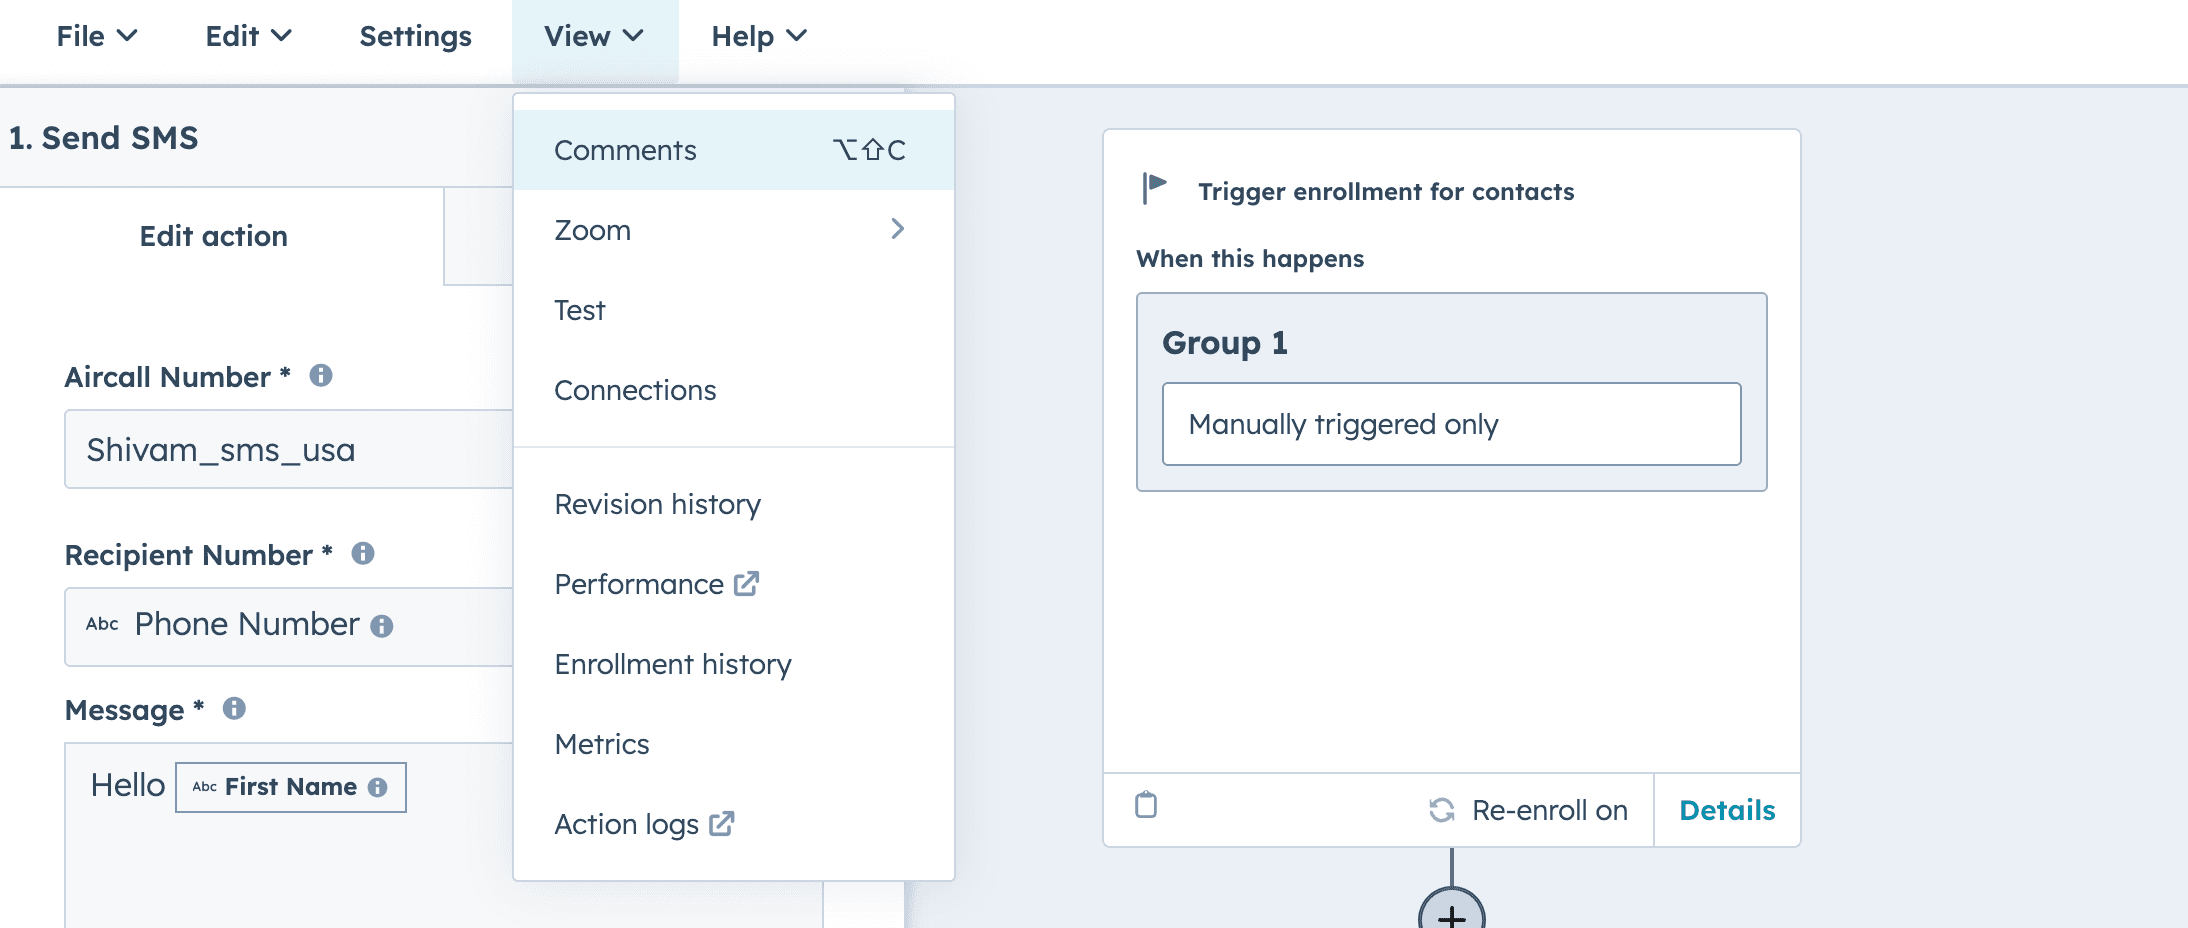Click info icon in First Name token
Image resolution: width=2188 pixels, height=928 pixels.
pos(377,788)
